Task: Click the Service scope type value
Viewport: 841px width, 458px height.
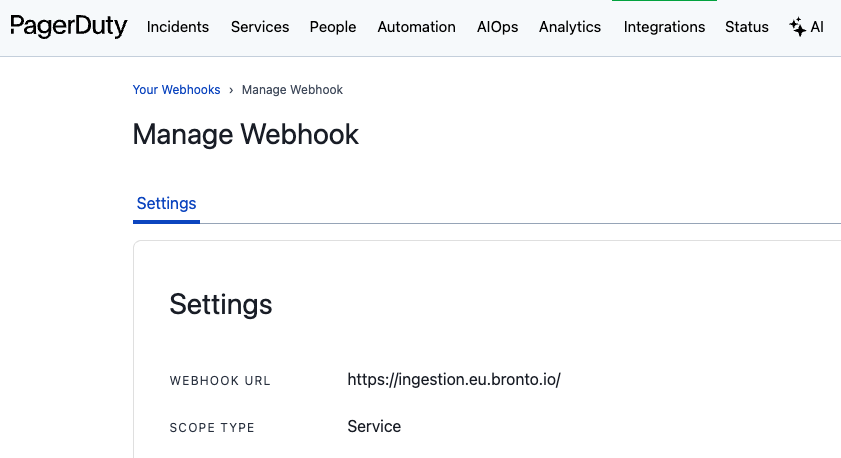Action: (x=374, y=427)
